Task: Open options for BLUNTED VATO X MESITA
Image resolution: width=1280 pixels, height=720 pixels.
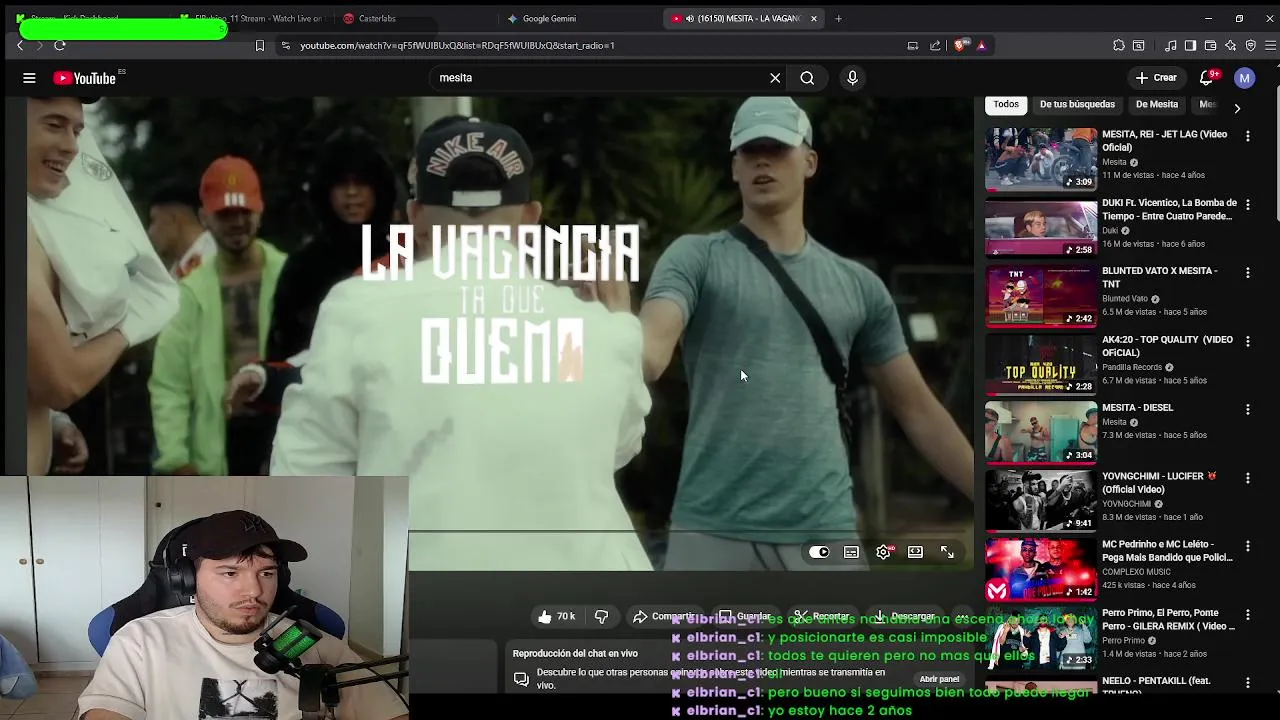Action: [1247, 272]
